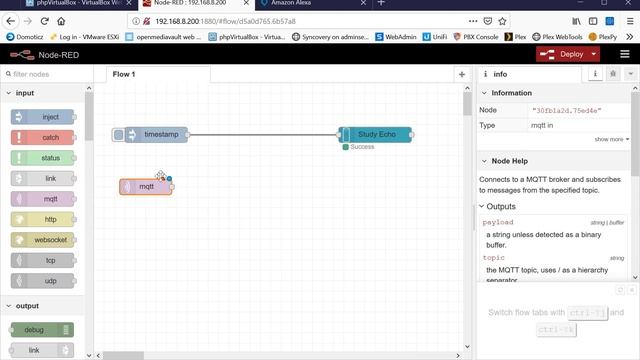Open the Firefox application menu
The height and width of the screenshot is (360, 640).
click(x=630, y=21)
